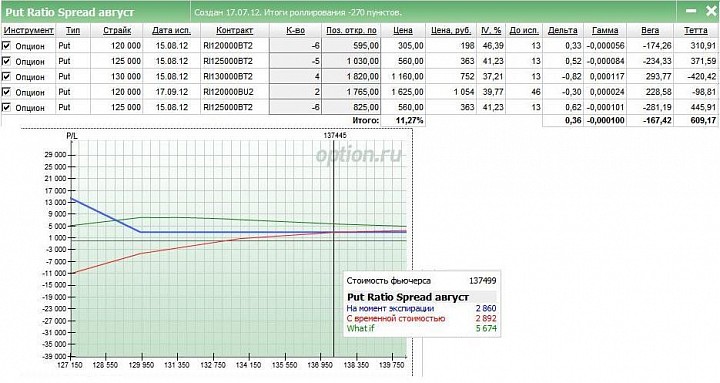720x383 pixels.
Task: Click y-axis label 29 000
Action: point(55,155)
